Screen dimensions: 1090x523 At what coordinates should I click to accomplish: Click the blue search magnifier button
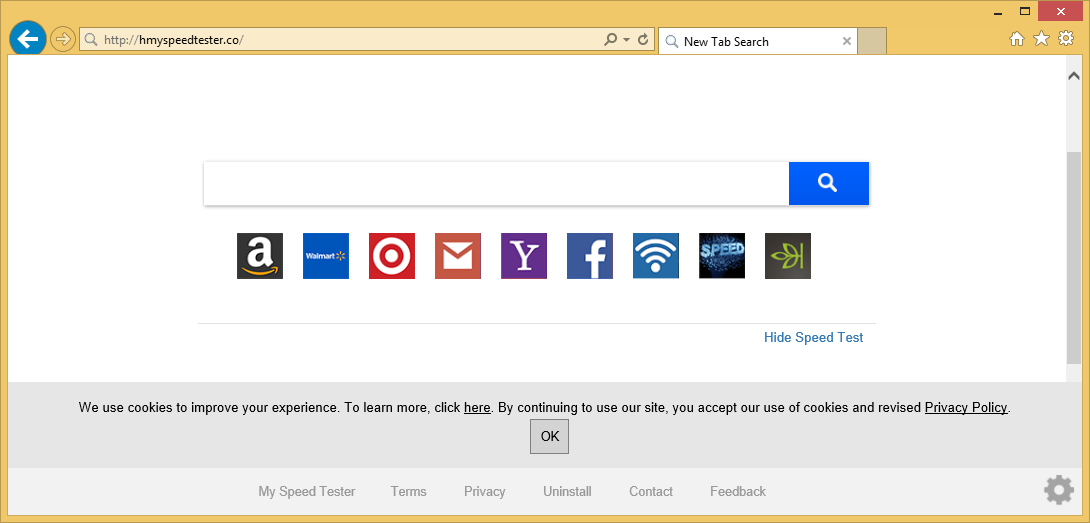tap(828, 183)
